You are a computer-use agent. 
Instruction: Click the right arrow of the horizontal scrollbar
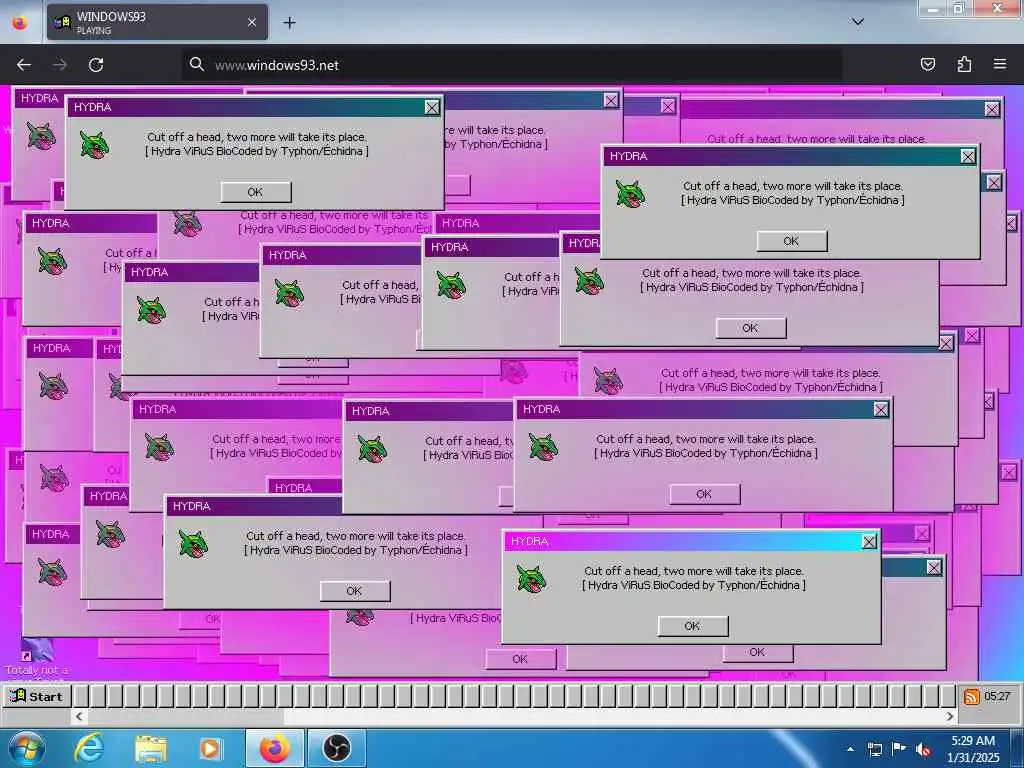click(950, 716)
